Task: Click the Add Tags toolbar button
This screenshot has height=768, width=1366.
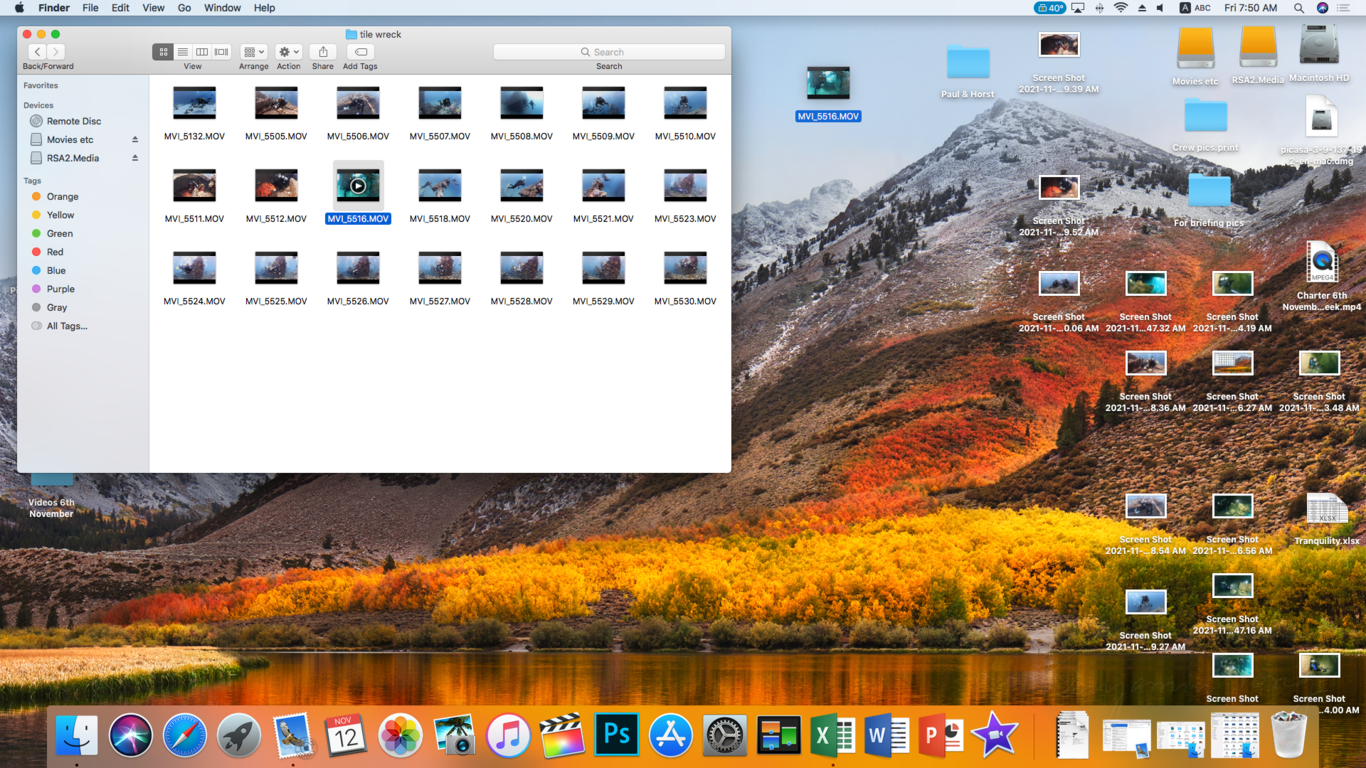Action: pyautogui.click(x=360, y=52)
